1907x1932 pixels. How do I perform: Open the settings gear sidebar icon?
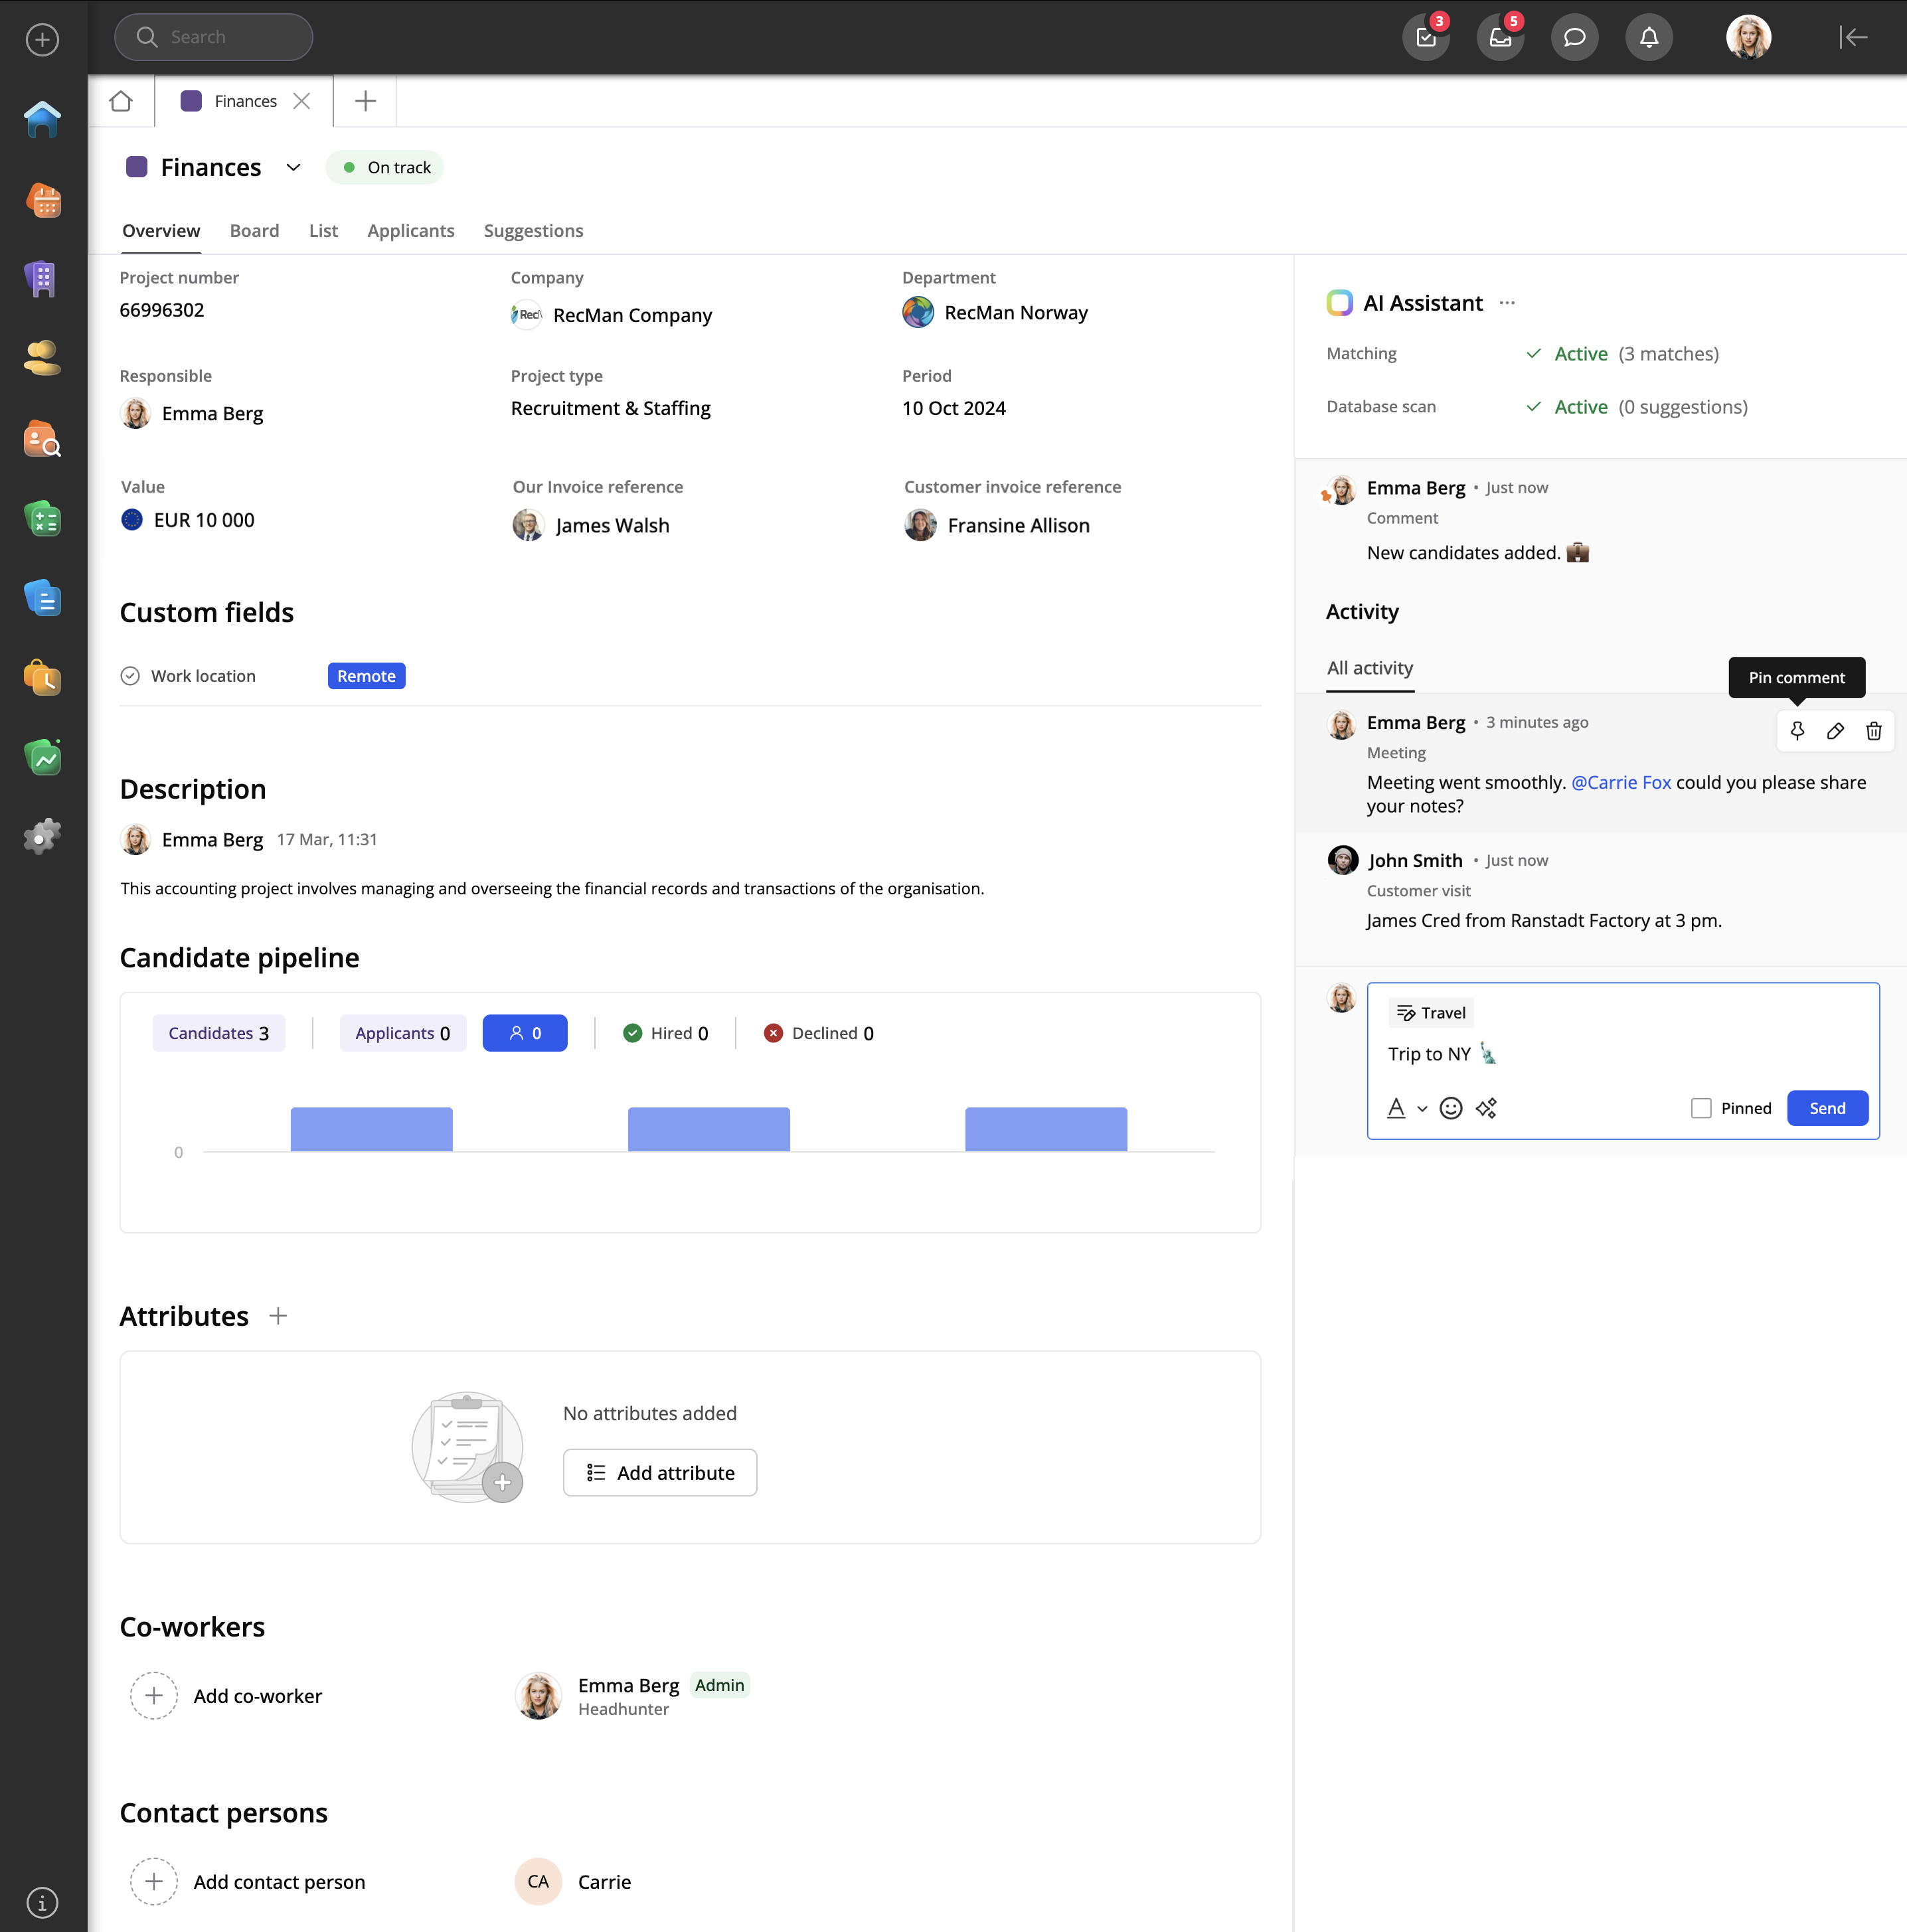tap(42, 836)
